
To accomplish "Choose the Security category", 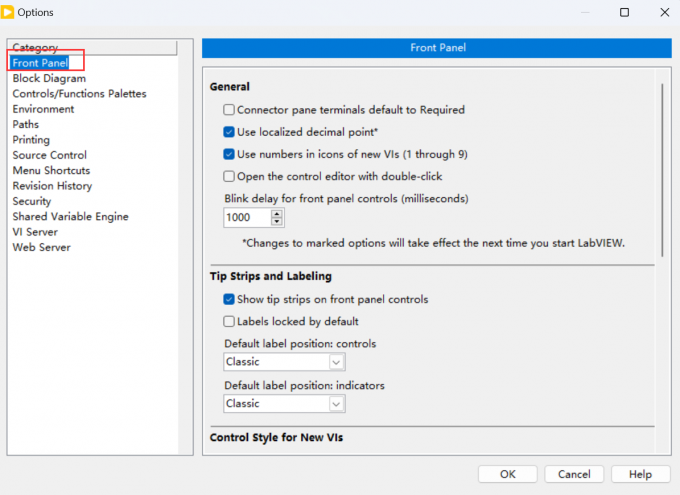I will 32,201.
